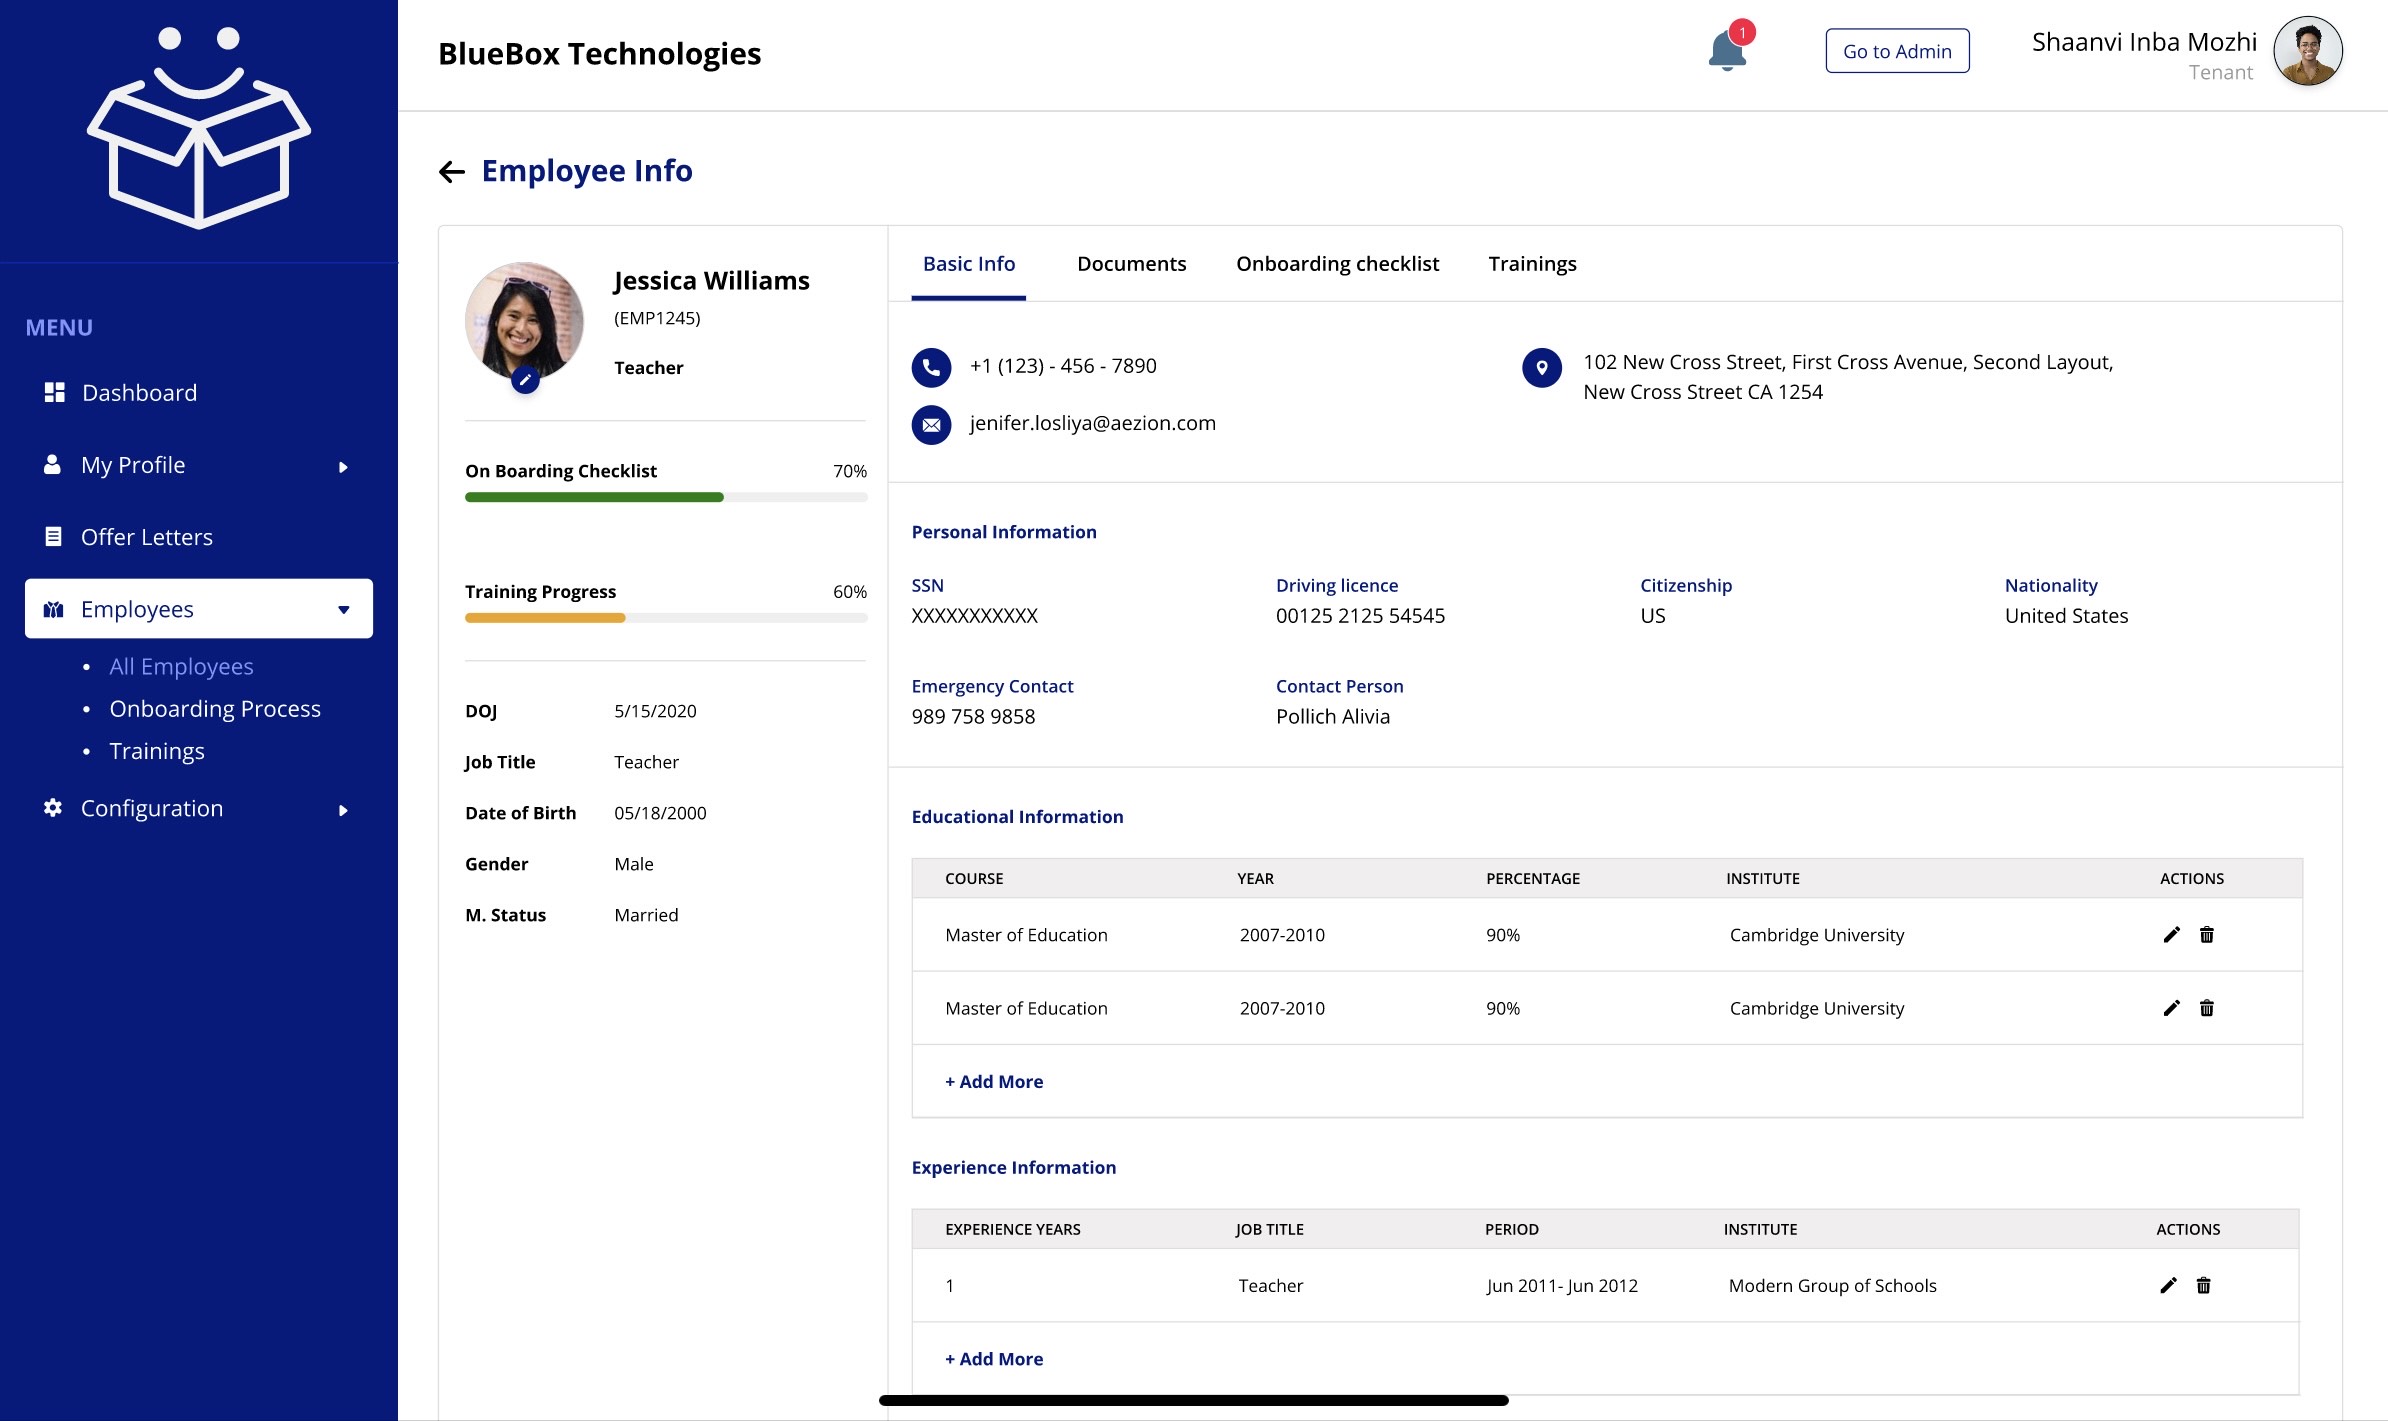The image size is (2388, 1421).
Task: Click the location pin icon
Action: pos(1541,368)
